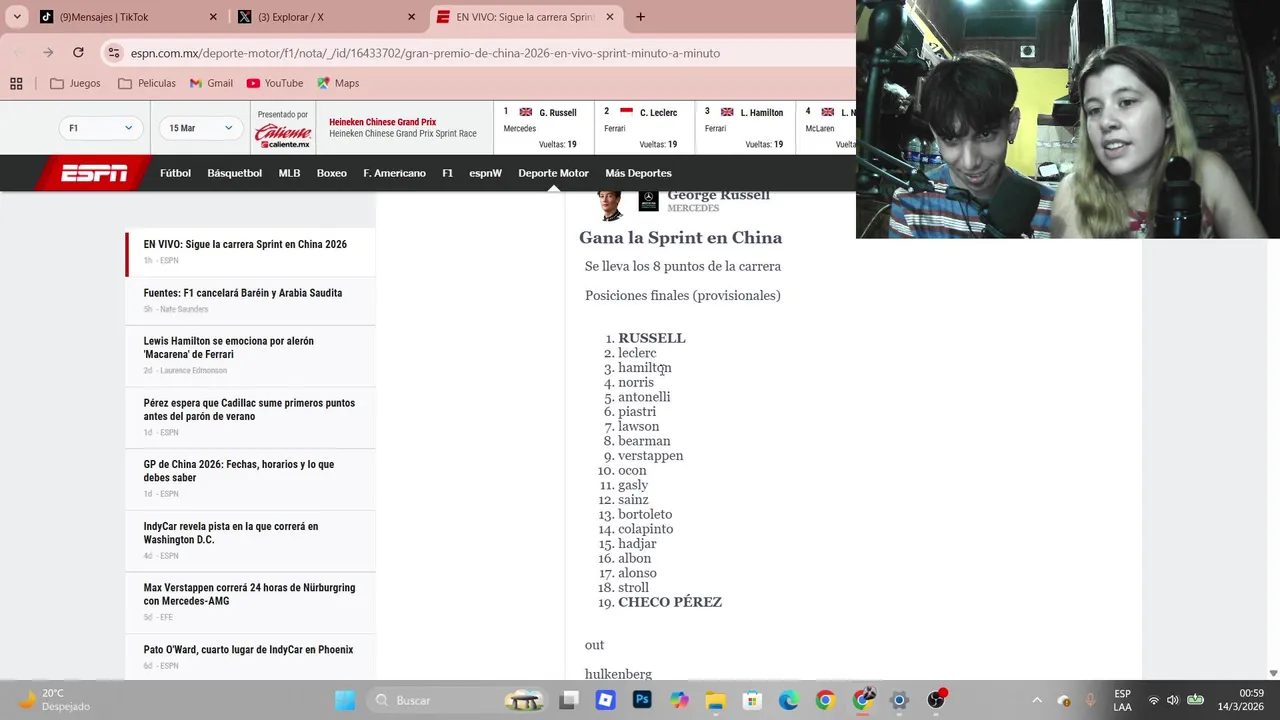
Task: Close the Explorar / X tab
Action: [411, 16]
